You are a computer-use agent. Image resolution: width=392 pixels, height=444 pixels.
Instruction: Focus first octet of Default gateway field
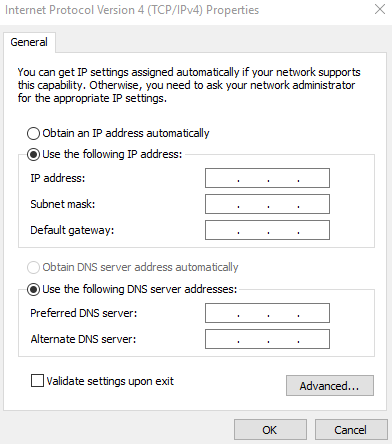coord(222,230)
